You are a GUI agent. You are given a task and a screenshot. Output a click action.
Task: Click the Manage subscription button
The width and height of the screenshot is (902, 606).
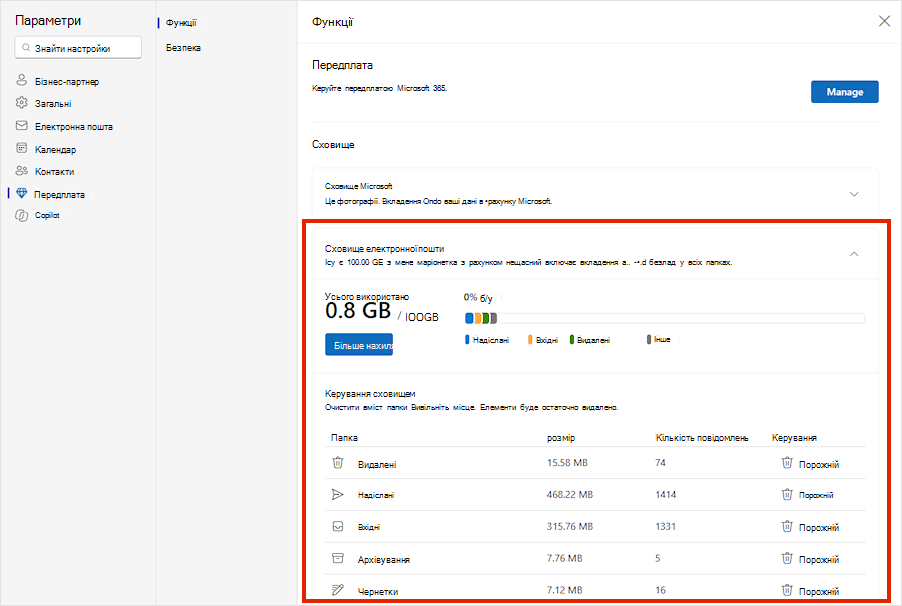pos(844,92)
